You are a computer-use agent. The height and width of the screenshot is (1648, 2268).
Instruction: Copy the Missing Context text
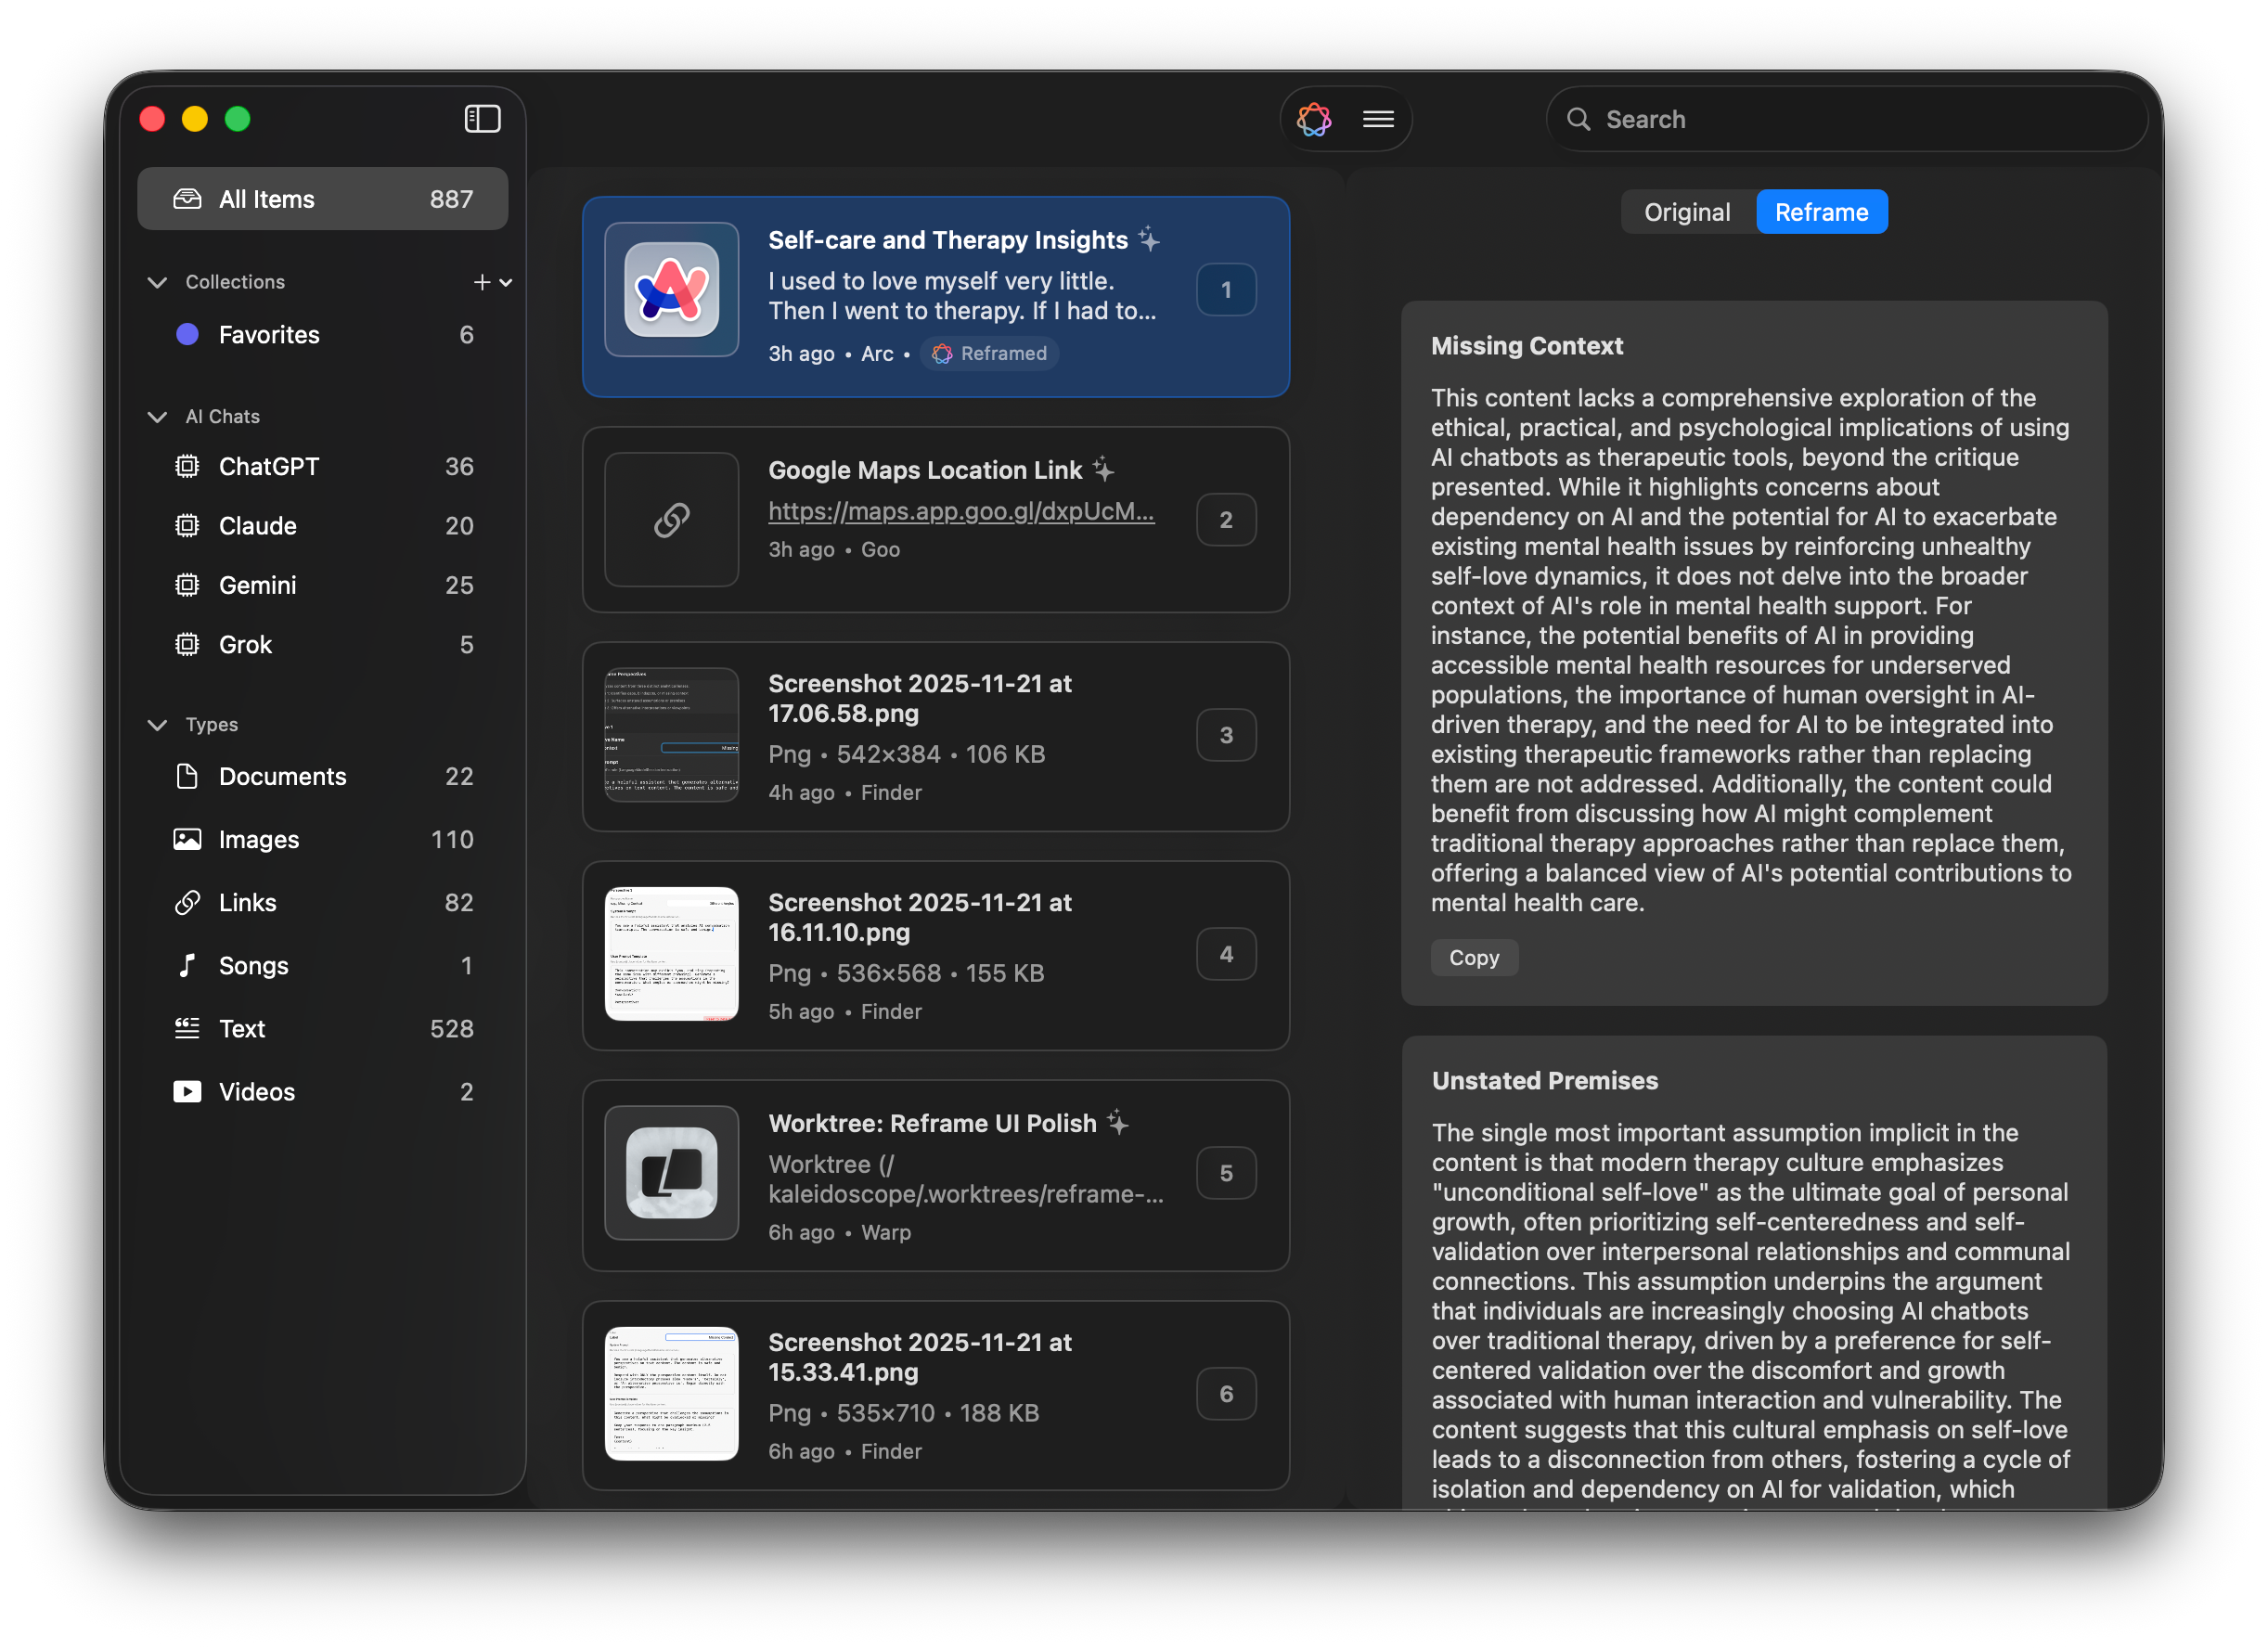coord(1473,957)
